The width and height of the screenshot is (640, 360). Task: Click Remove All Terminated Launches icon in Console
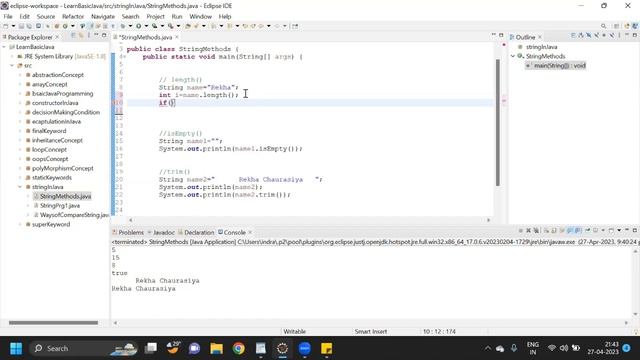[x=536, y=231]
